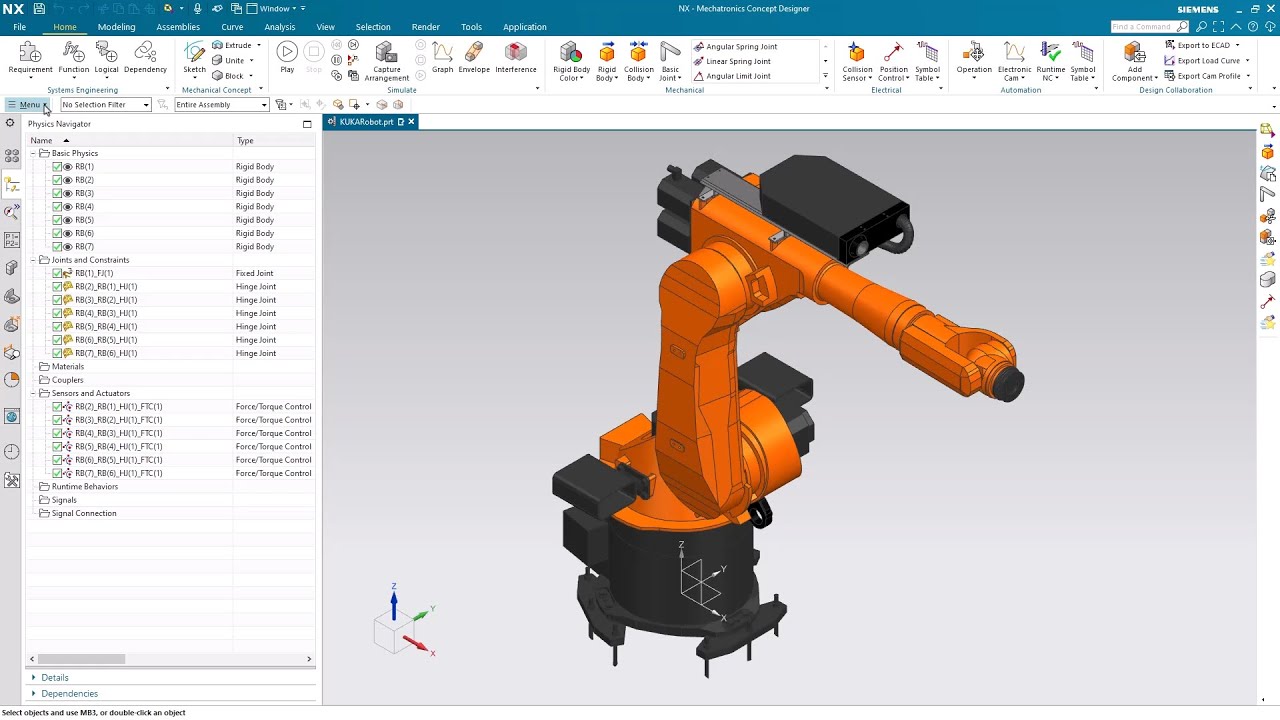Uncheck the RB(1) rigid body checkbox

[x=57, y=167]
